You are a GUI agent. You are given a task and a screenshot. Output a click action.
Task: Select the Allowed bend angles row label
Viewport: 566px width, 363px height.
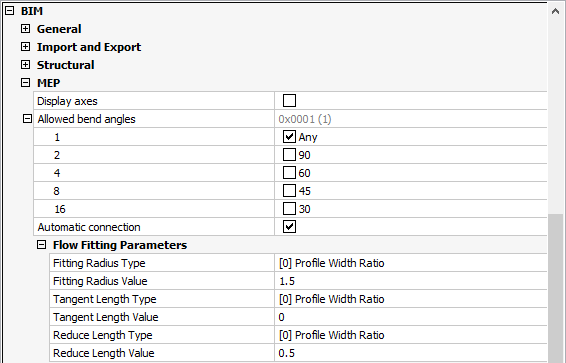(x=87, y=119)
